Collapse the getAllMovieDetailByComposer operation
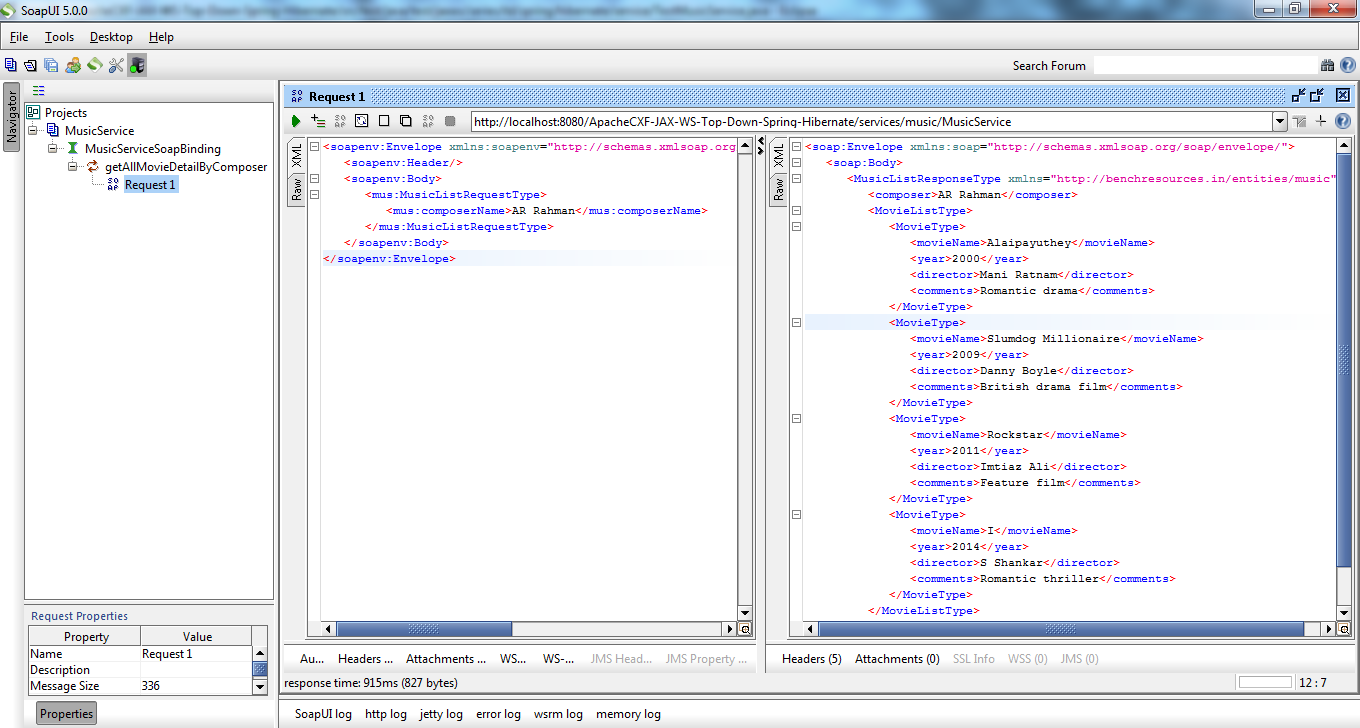Viewport: 1360px width, 728px height. pyautogui.click(x=70, y=166)
